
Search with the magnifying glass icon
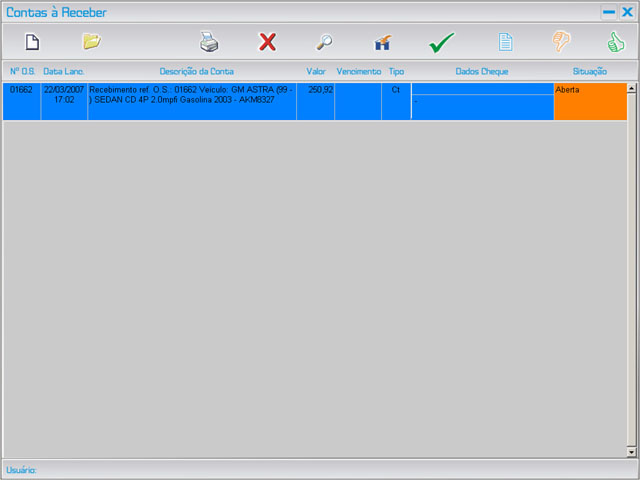click(x=324, y=42)
